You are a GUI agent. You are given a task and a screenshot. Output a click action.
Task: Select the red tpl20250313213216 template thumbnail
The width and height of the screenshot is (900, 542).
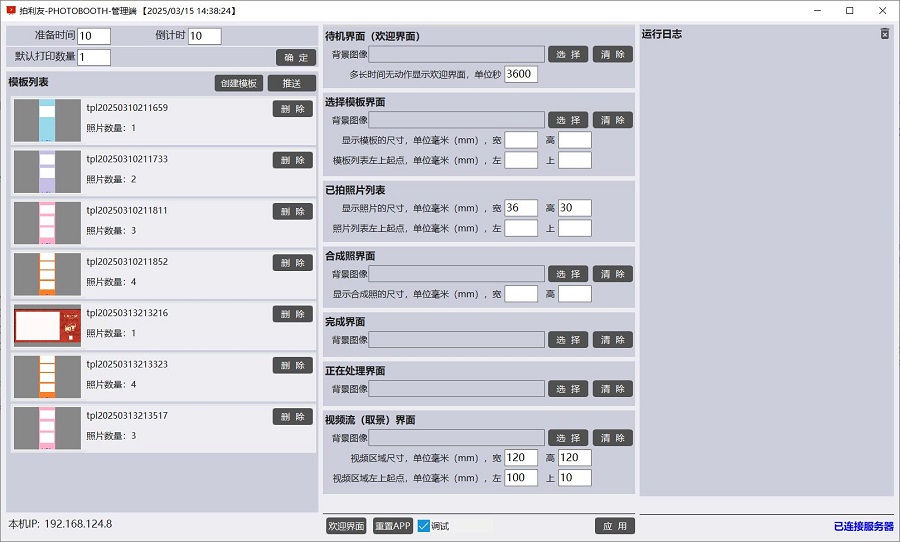[x=47, y=325]
